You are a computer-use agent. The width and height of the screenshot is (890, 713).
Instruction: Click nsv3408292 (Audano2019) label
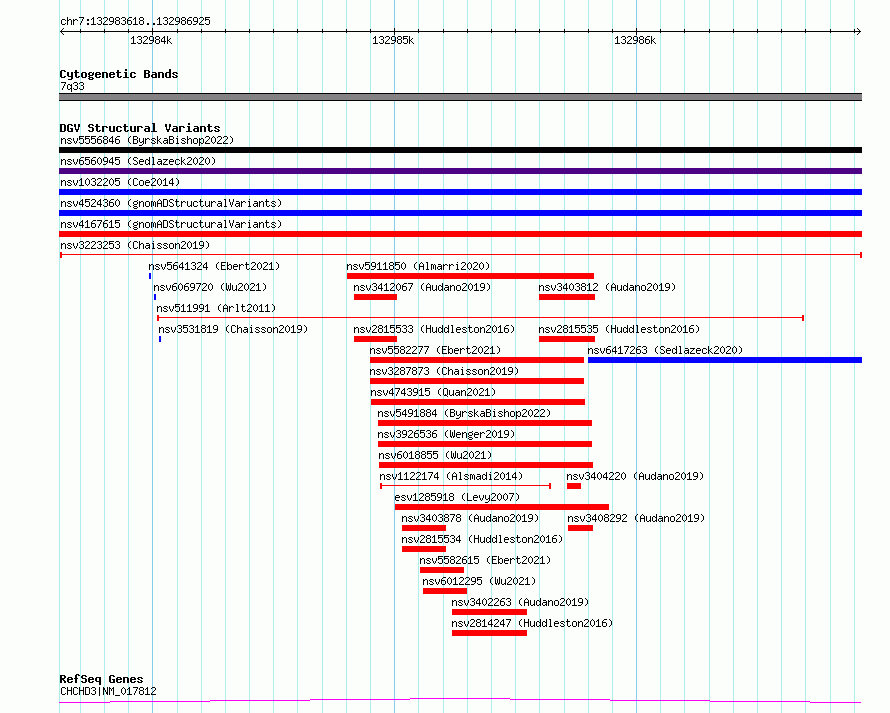point(636,518)
